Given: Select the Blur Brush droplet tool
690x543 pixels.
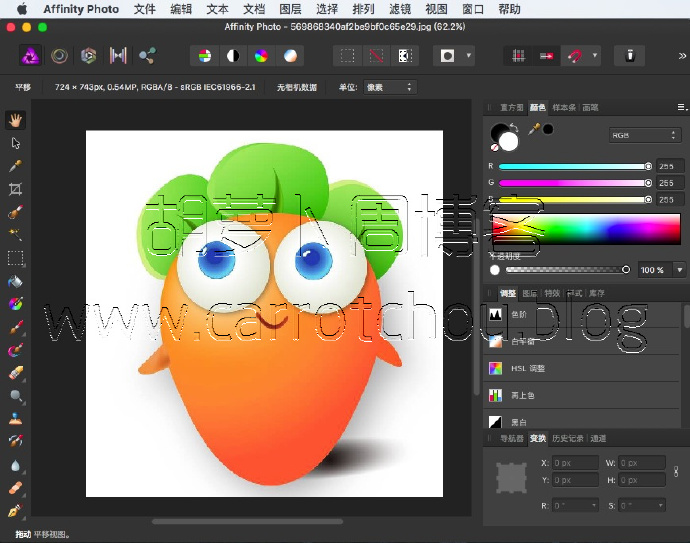Looking at the screenshot, I should (15, 465).
